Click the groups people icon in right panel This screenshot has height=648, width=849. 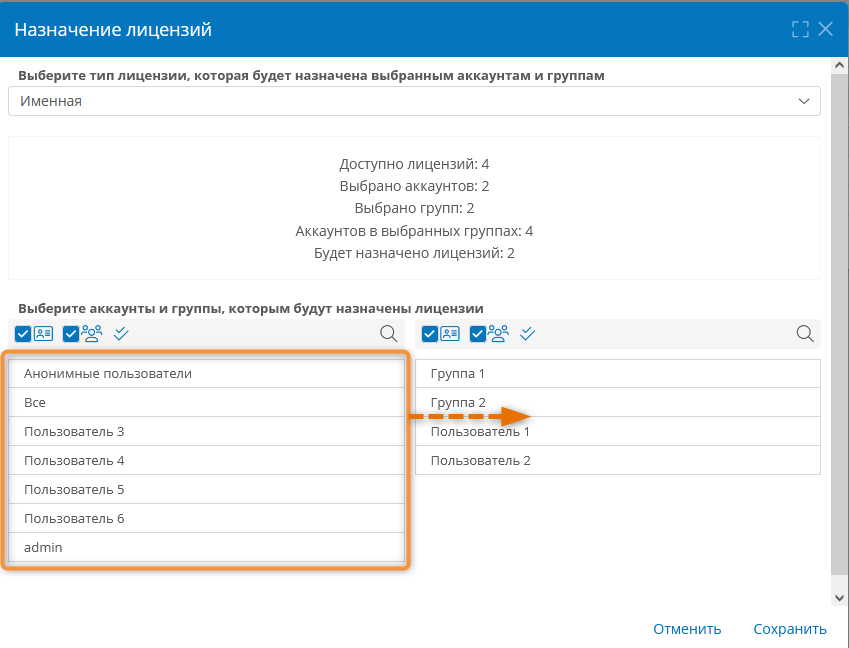point(498,333)
